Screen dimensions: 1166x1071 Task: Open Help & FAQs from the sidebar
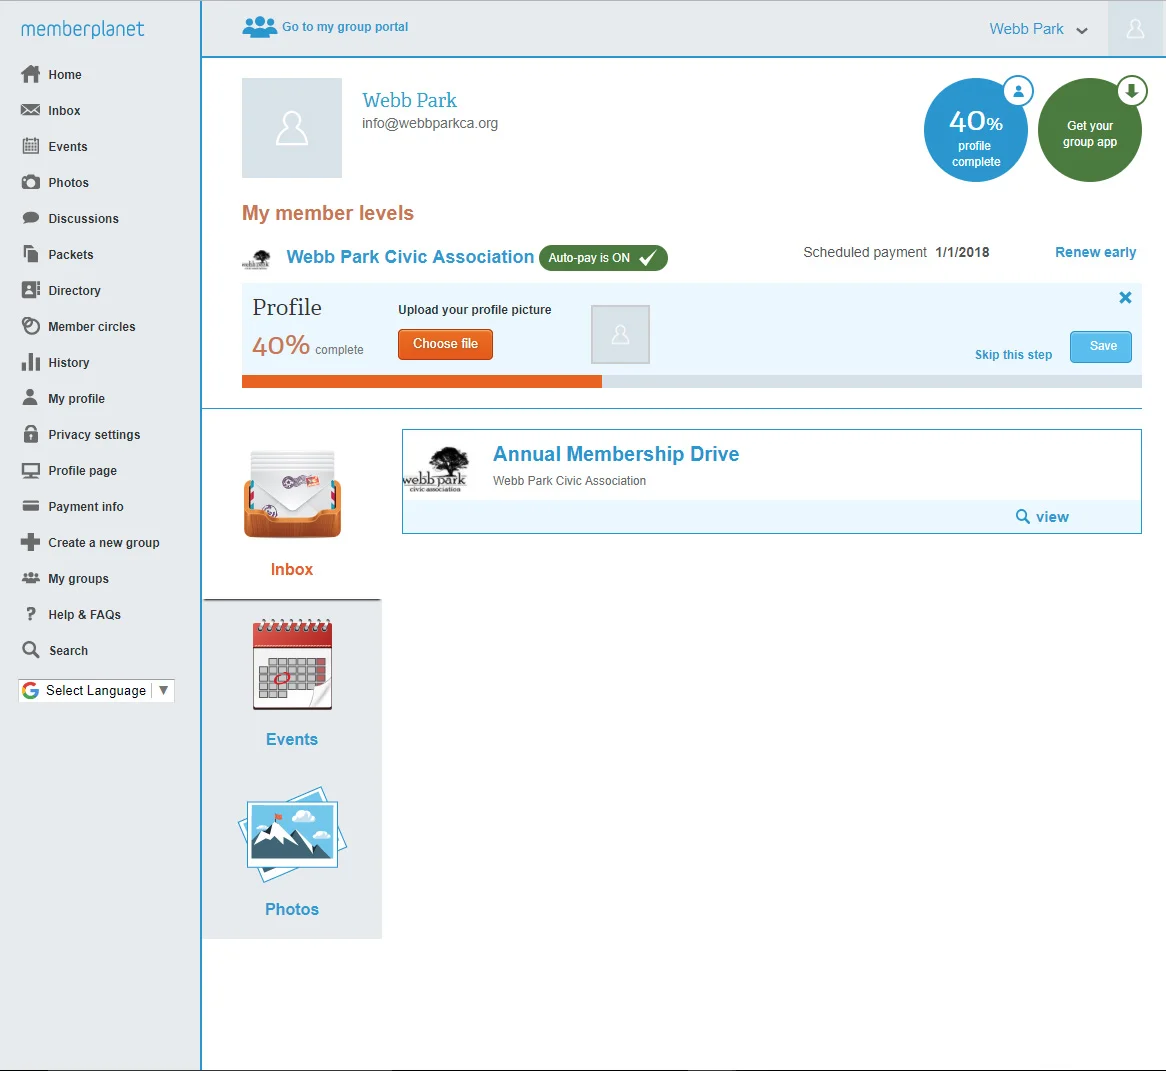tap(84, 614)
